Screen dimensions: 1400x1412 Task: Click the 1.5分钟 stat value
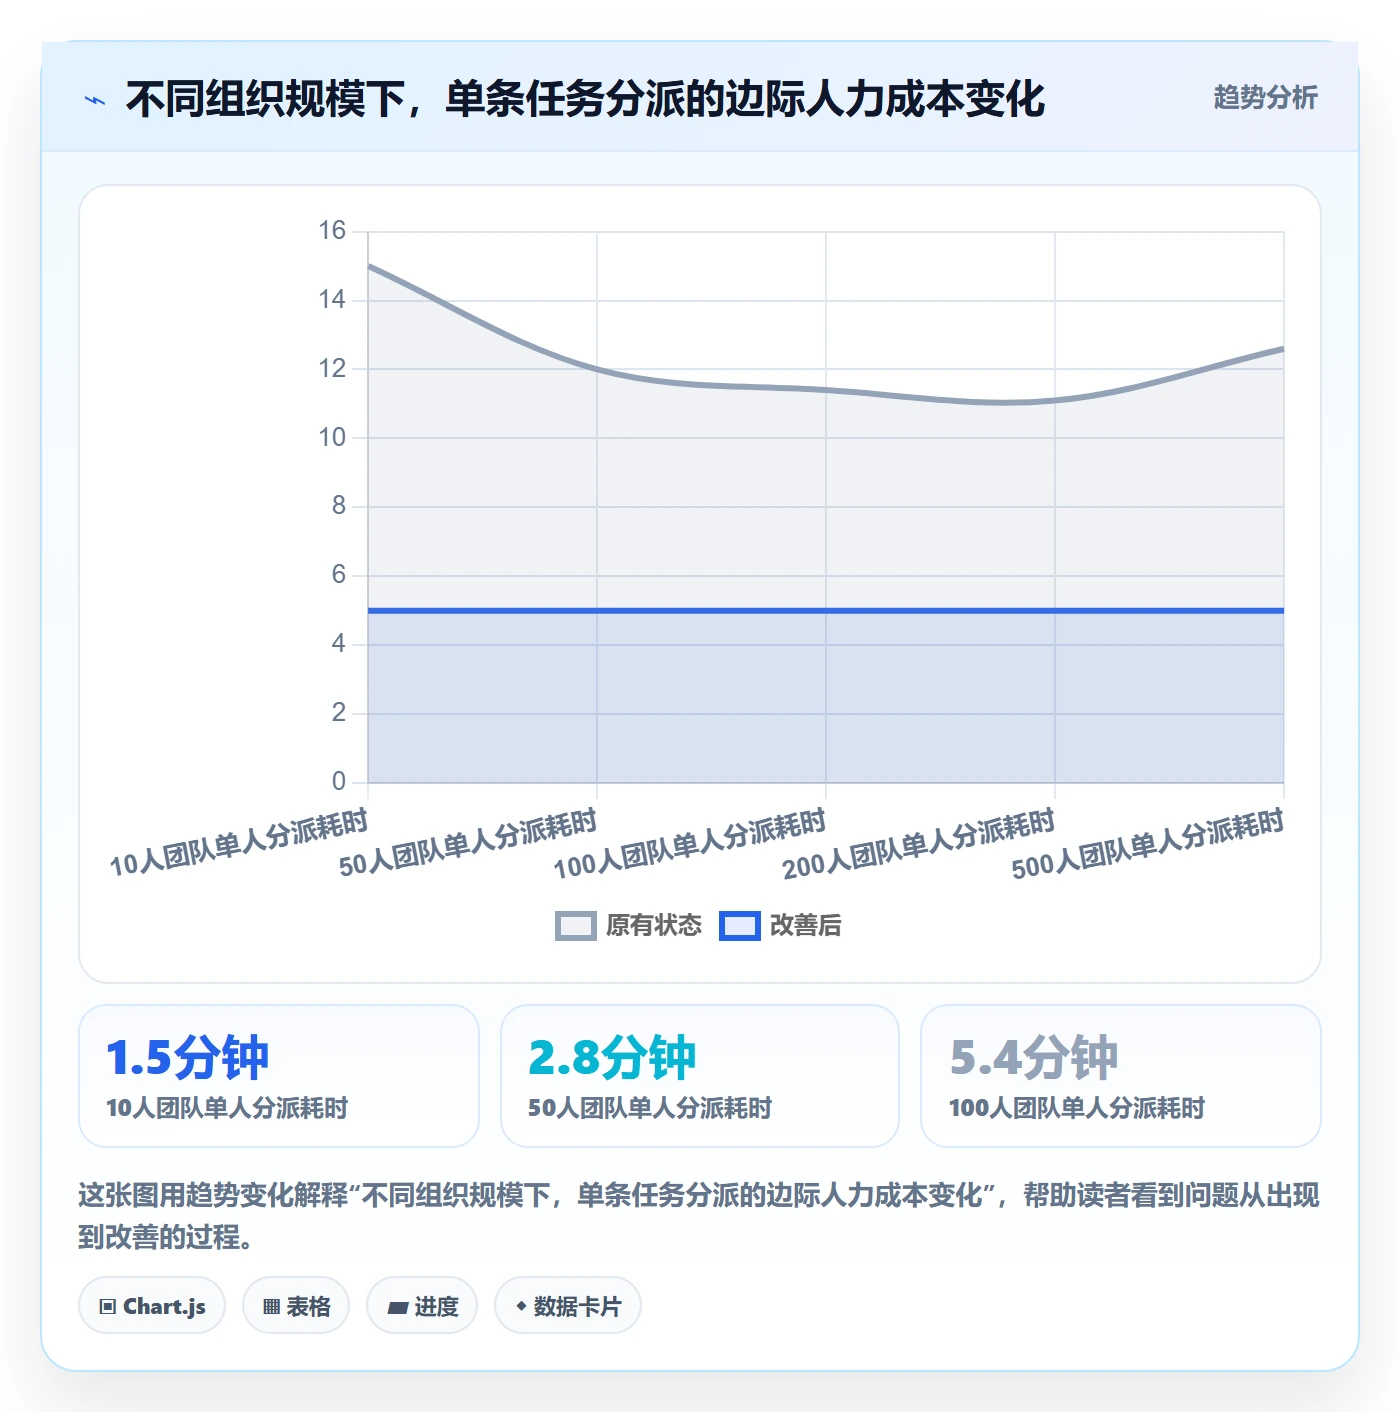(x=188, y=1058)
